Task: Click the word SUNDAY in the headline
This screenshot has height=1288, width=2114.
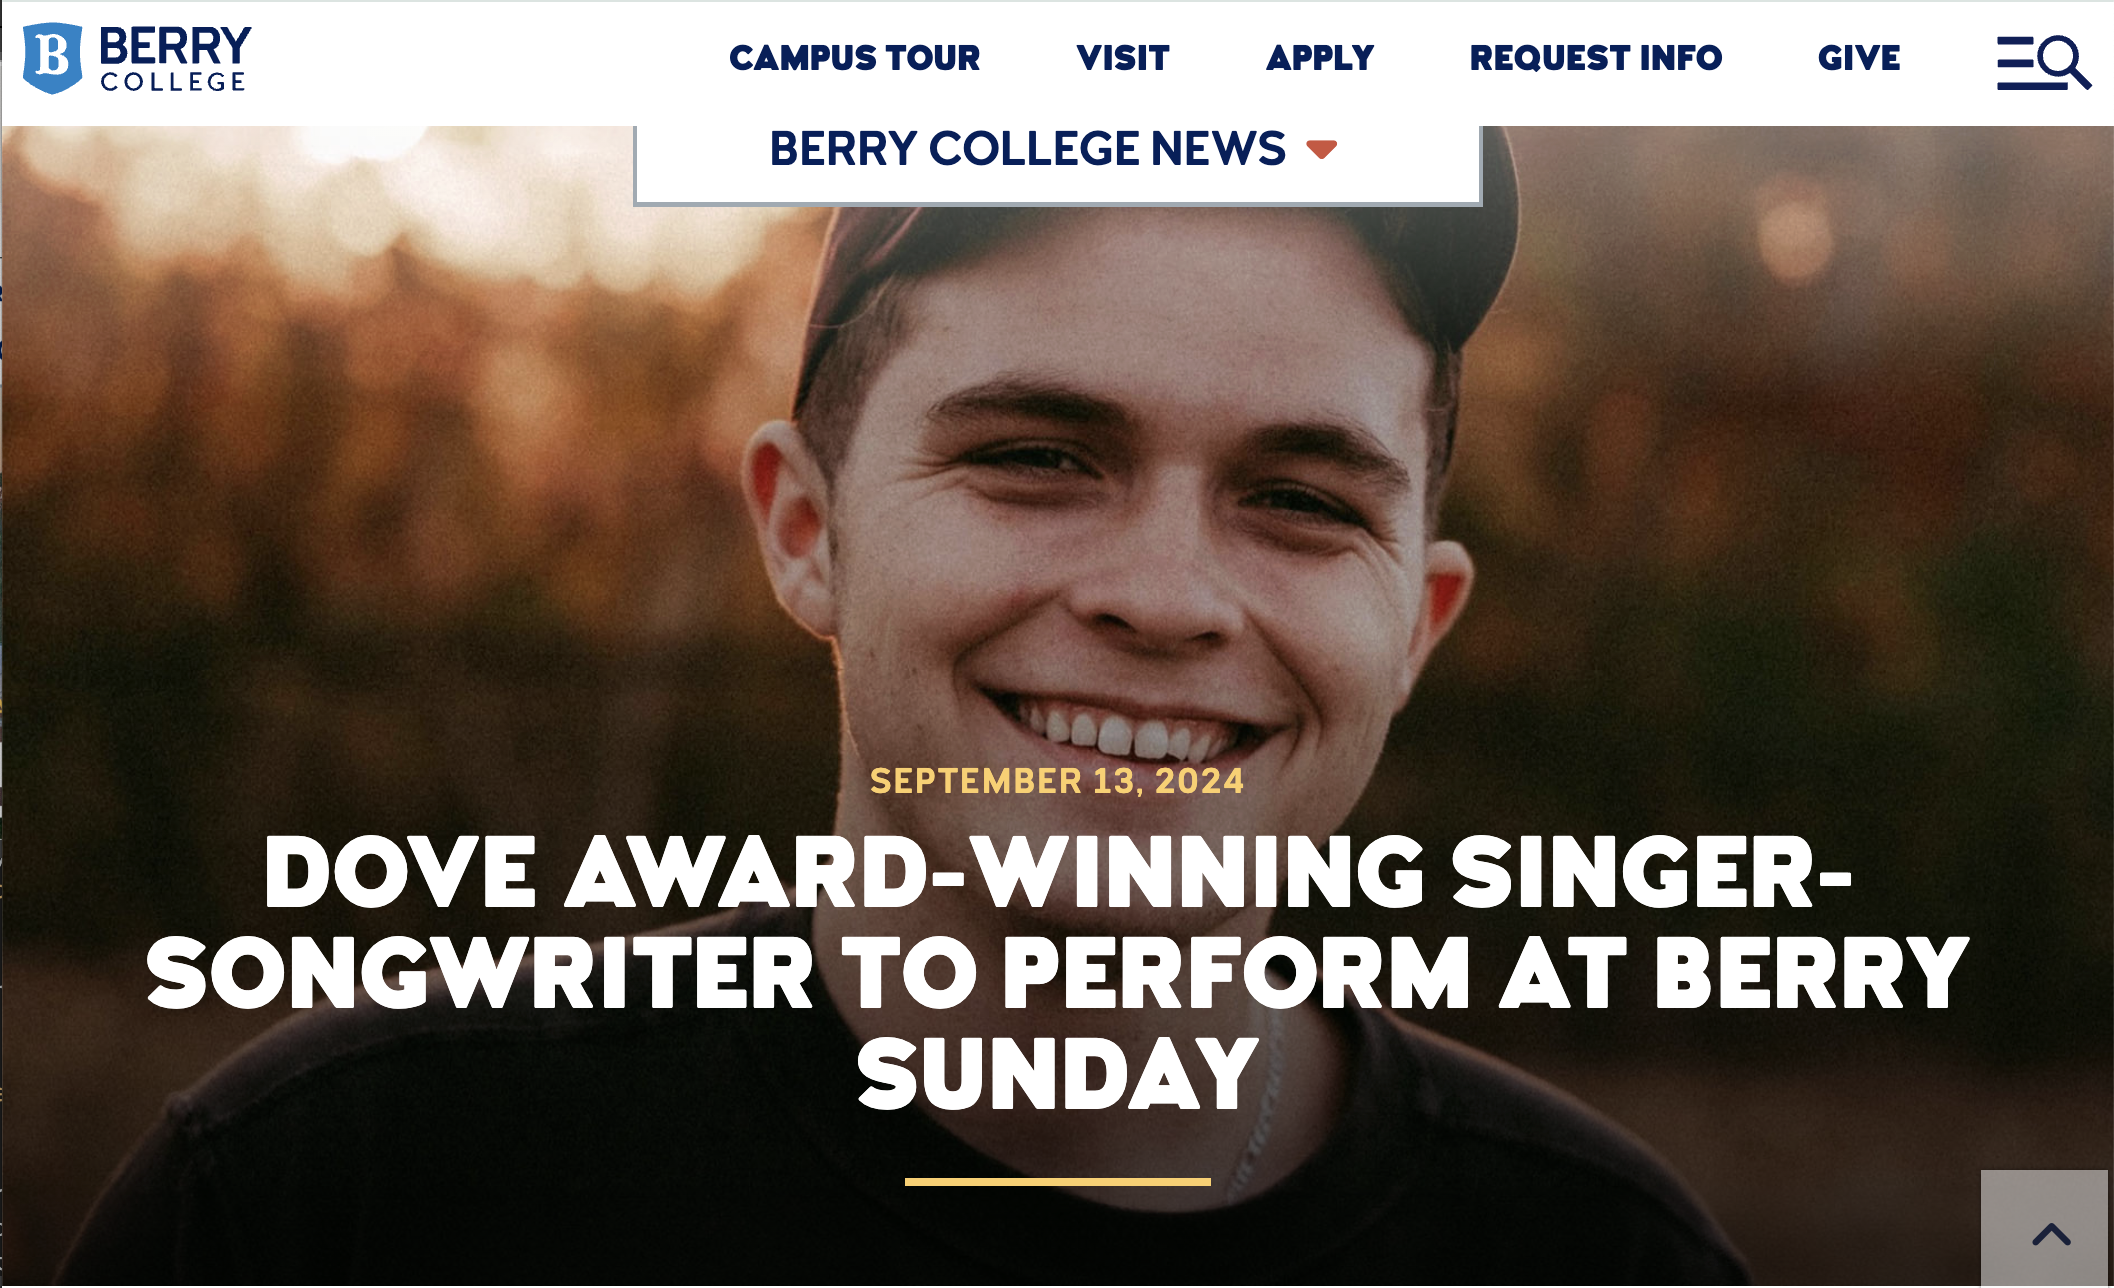Action: (x=1057, y=1075)
